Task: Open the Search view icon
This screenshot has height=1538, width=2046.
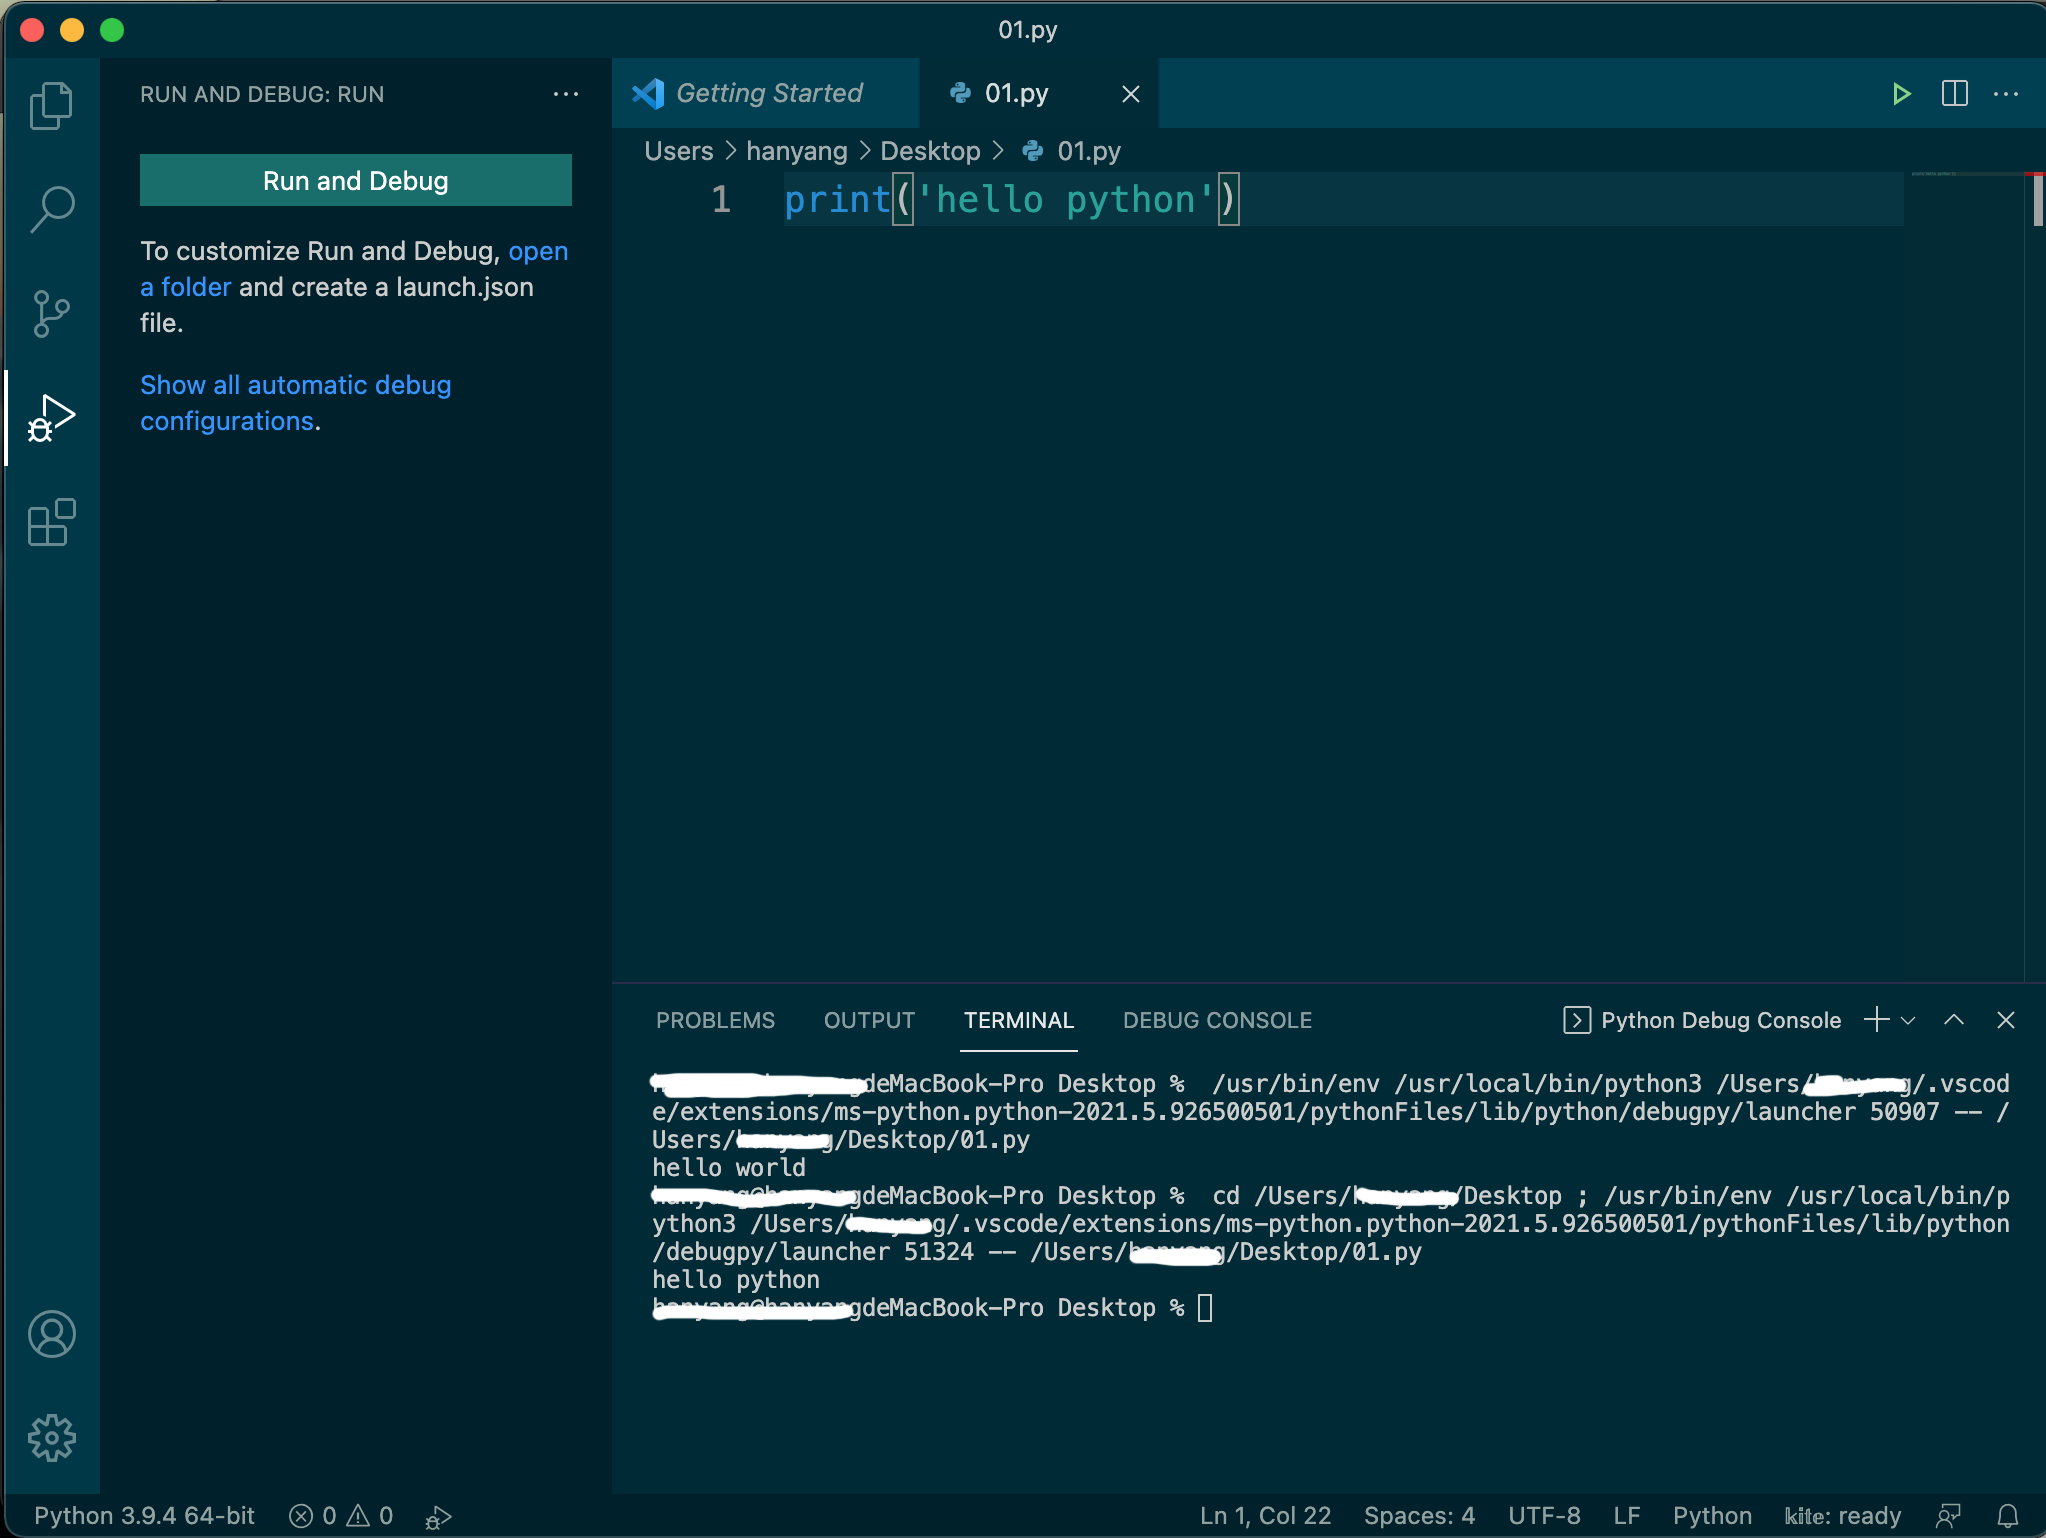Action: click(52, 208)
